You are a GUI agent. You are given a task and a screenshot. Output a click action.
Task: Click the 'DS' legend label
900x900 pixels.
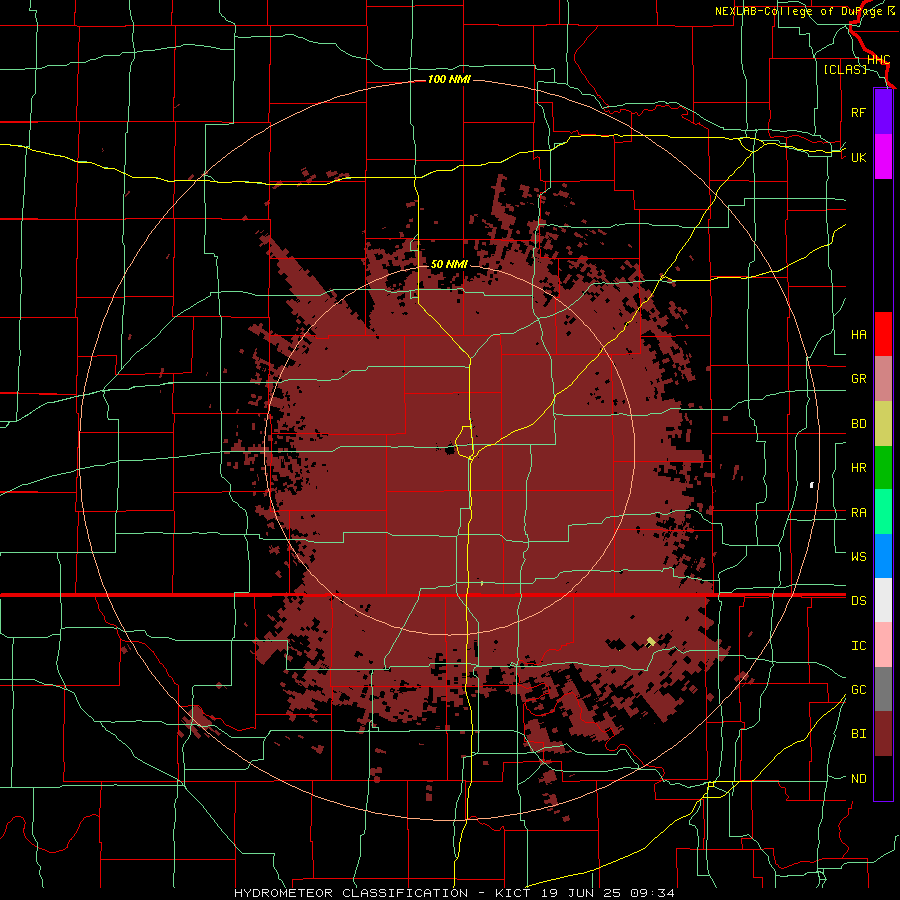(x=858, y=601)
